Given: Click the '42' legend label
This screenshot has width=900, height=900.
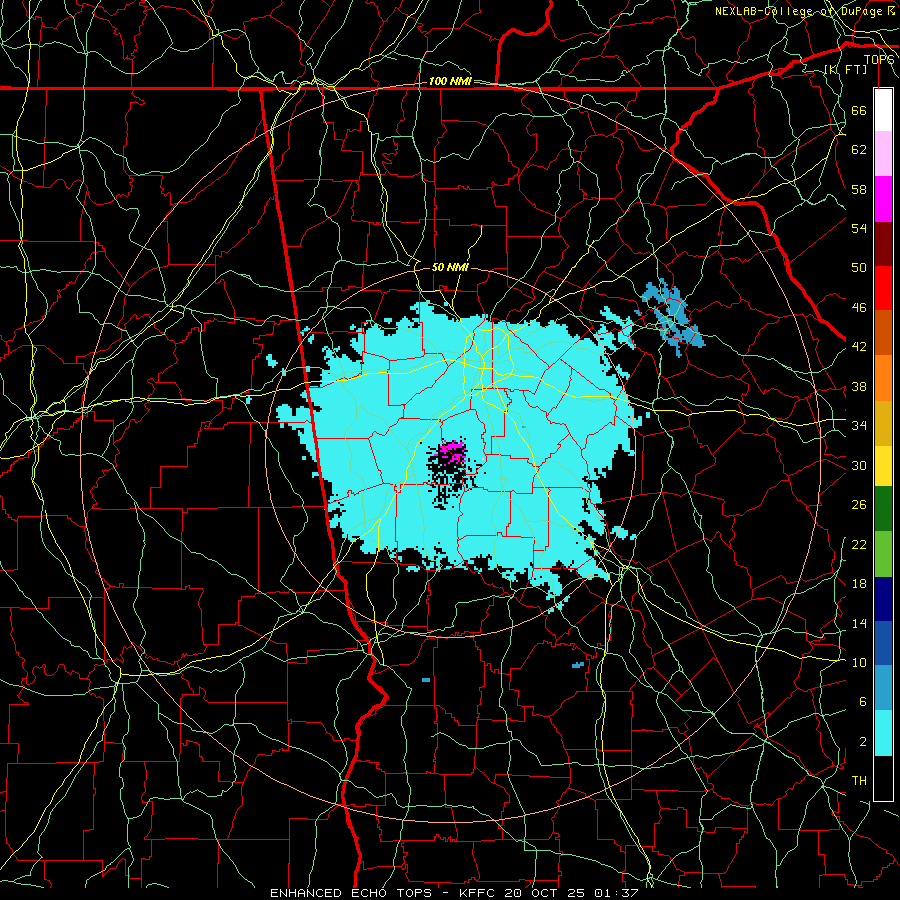Looking at the screenshot, I should 859,347.
